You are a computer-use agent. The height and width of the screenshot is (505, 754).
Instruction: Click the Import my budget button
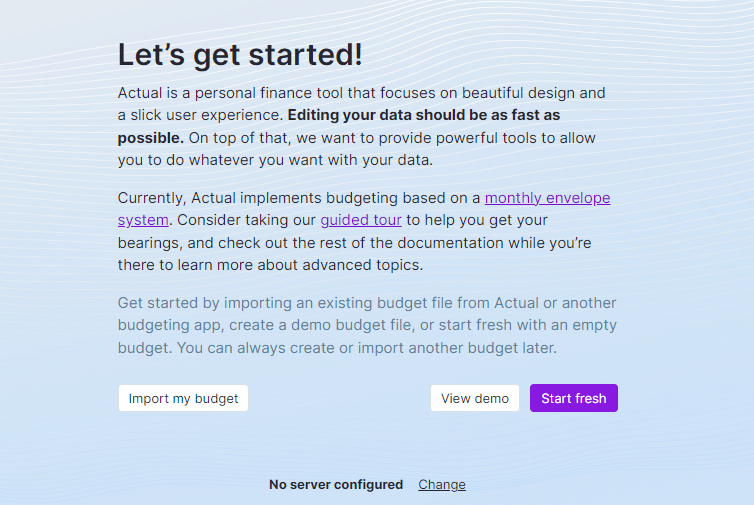point(183,398)
